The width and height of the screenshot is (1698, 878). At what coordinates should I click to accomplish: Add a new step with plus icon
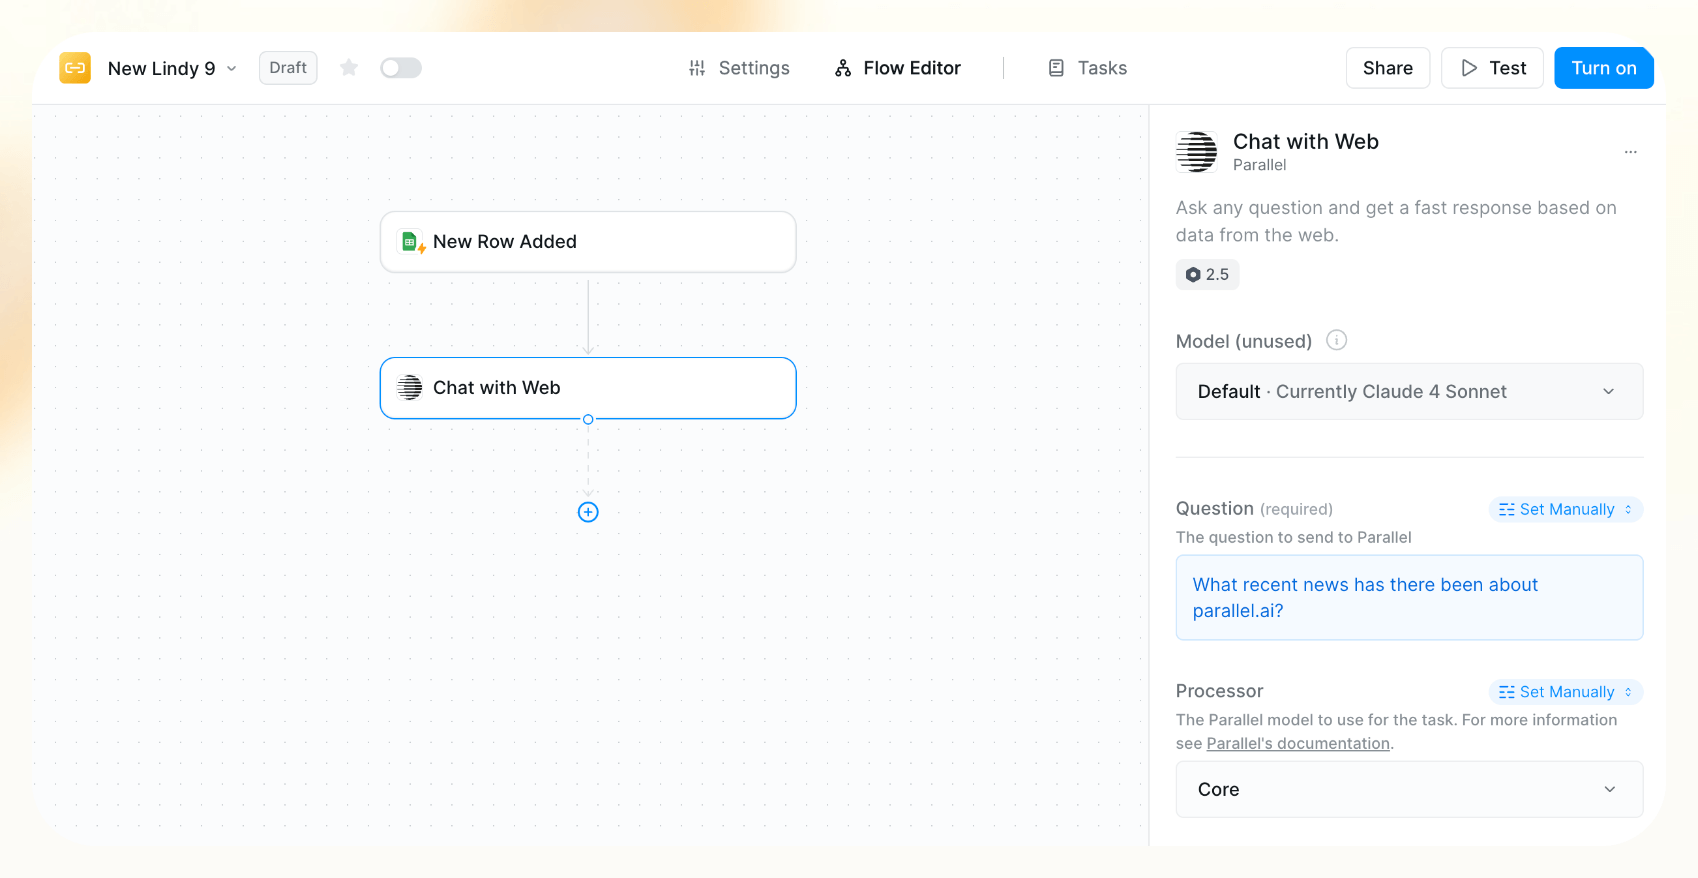pos(588,512)
